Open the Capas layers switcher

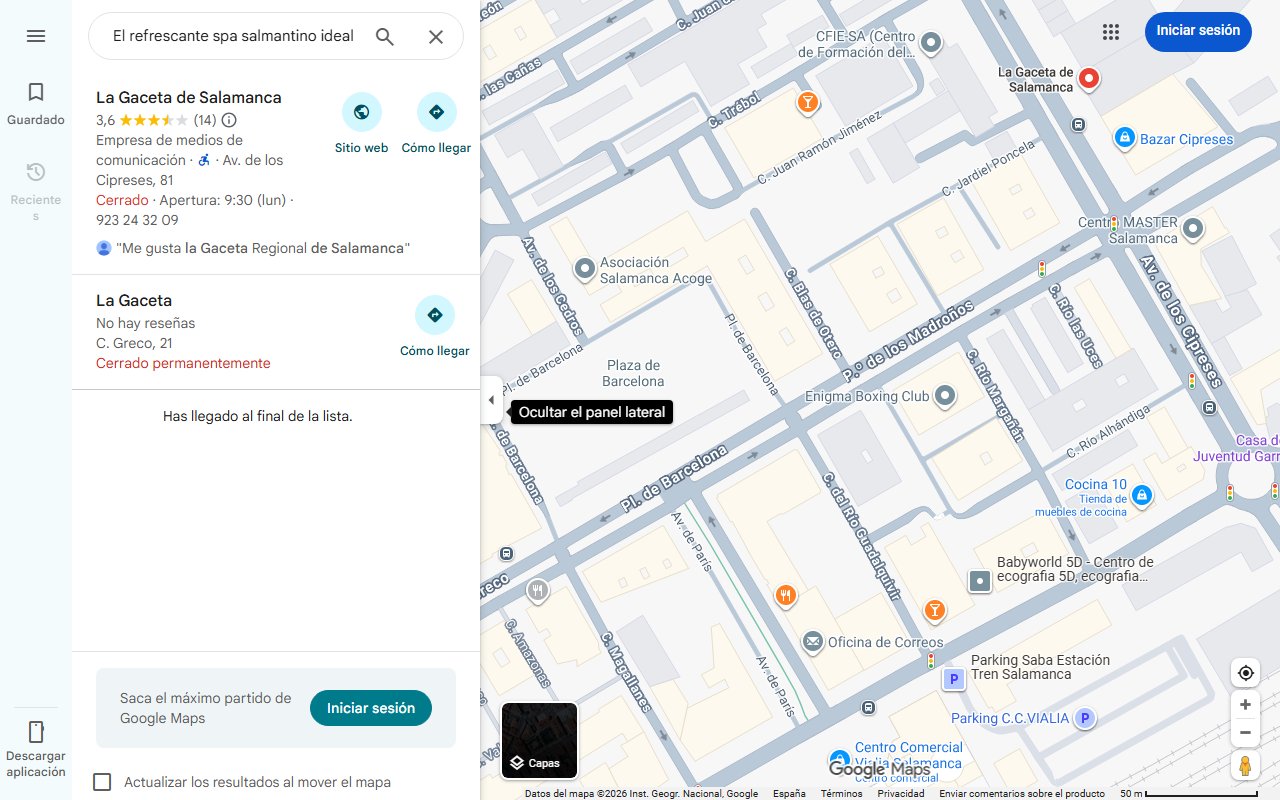(x=539, y=741)
